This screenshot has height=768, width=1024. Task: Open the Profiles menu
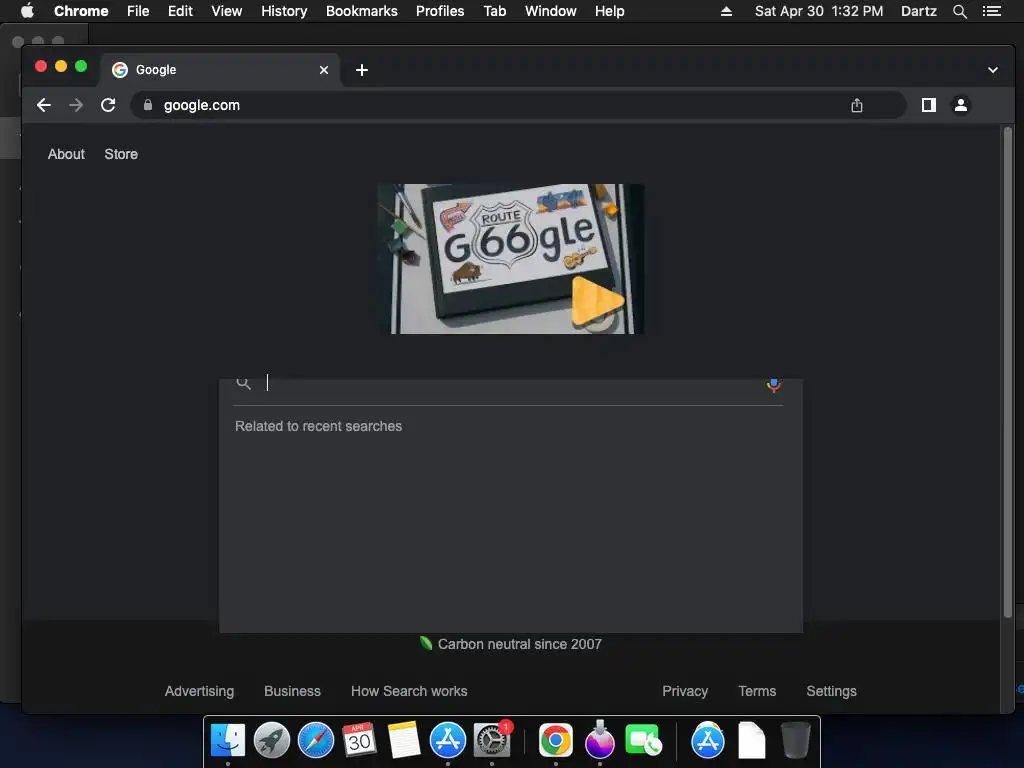440,11
